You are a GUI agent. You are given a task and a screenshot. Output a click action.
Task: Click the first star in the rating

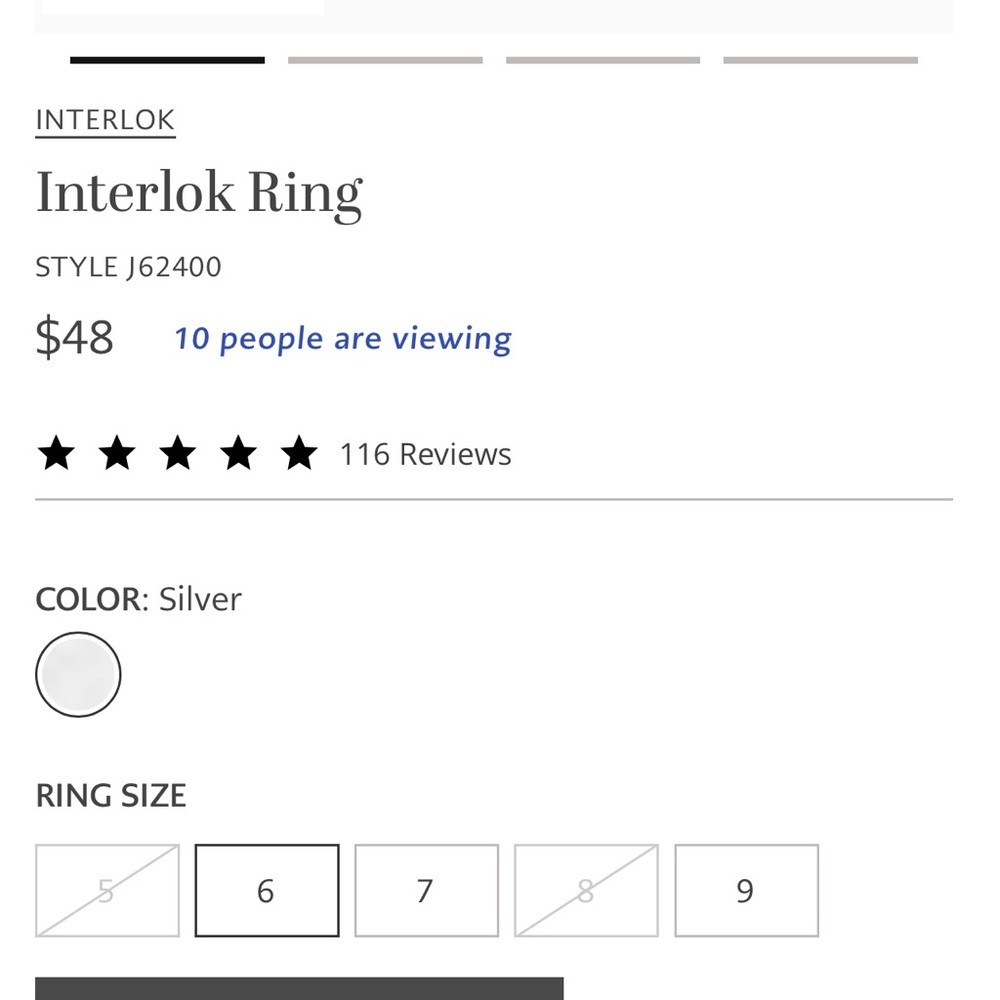coord(57,453)
